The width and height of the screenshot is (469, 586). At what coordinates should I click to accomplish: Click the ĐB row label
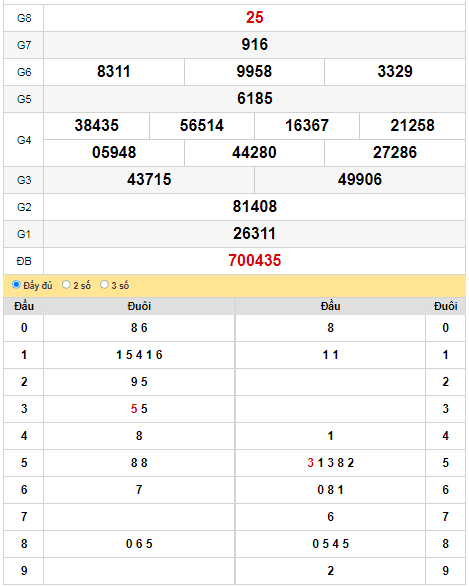coord(24,261)
